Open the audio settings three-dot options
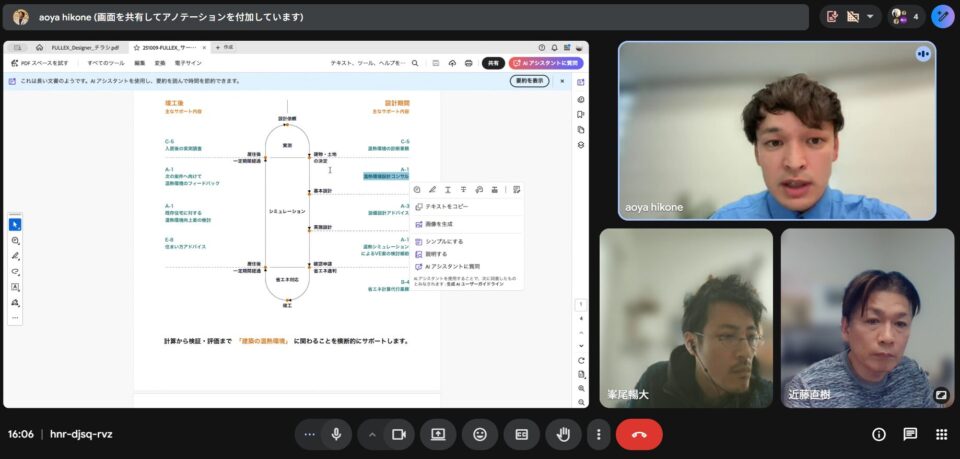Screen dimensions: 960x459 [310, 434]
